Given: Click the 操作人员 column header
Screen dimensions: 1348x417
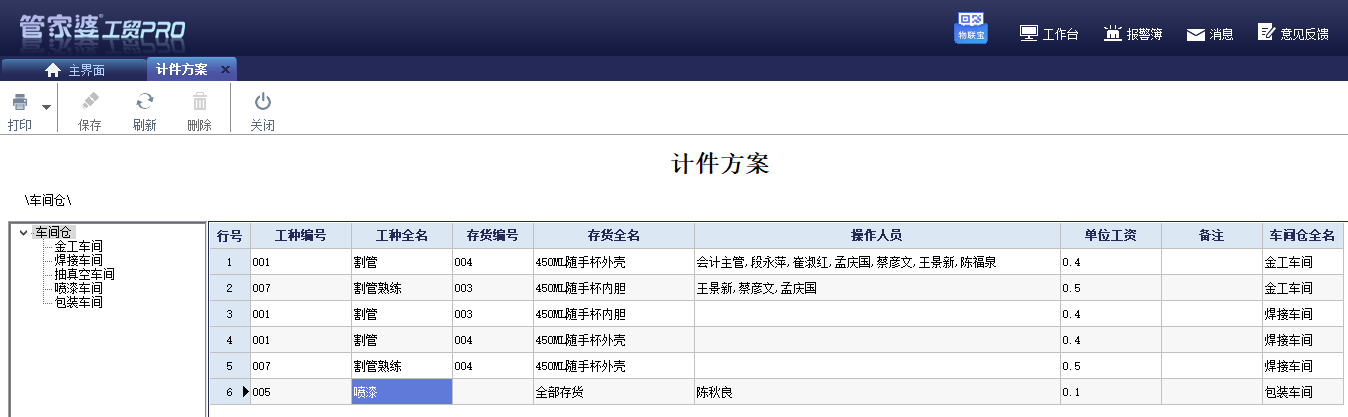Looking at the screenshot, I should (877, 236).
